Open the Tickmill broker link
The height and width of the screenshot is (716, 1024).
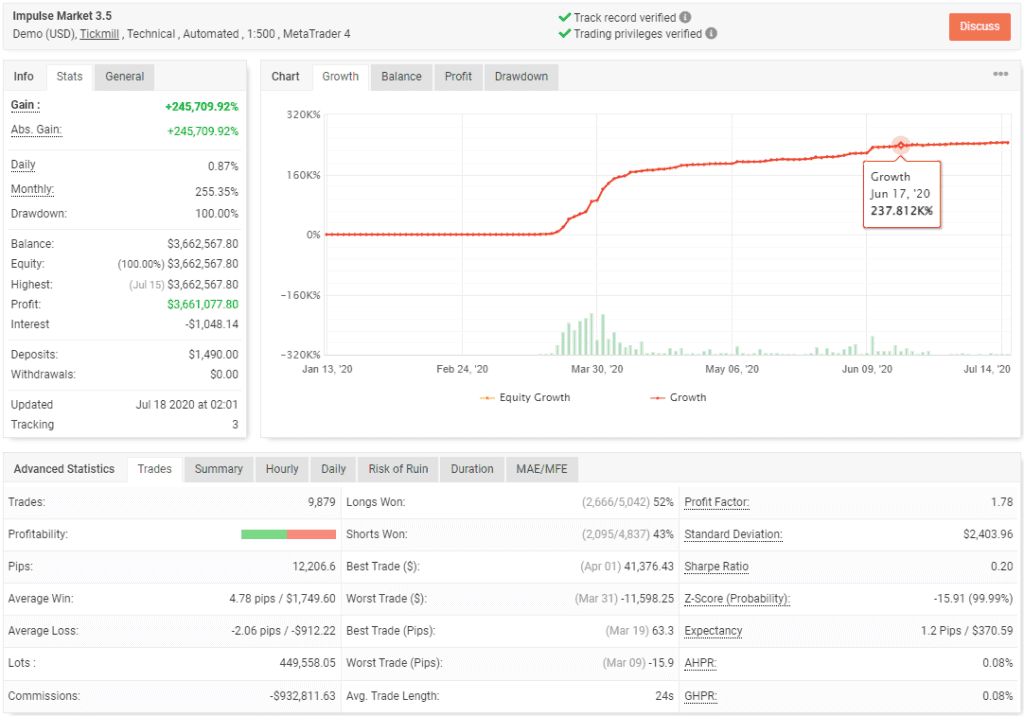(x=99, y=33)
